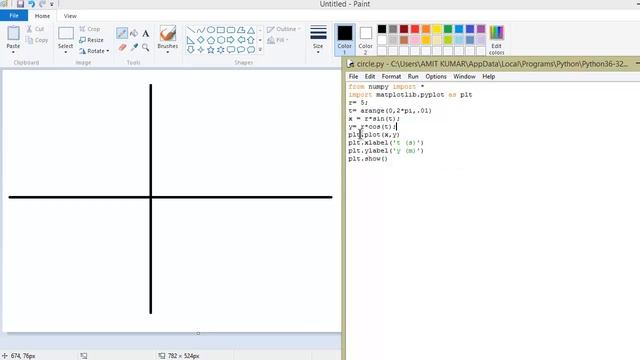Choose the Oval shape
Image resolution: width=640 pixels, height=360 pixels.
coord(211,30)
